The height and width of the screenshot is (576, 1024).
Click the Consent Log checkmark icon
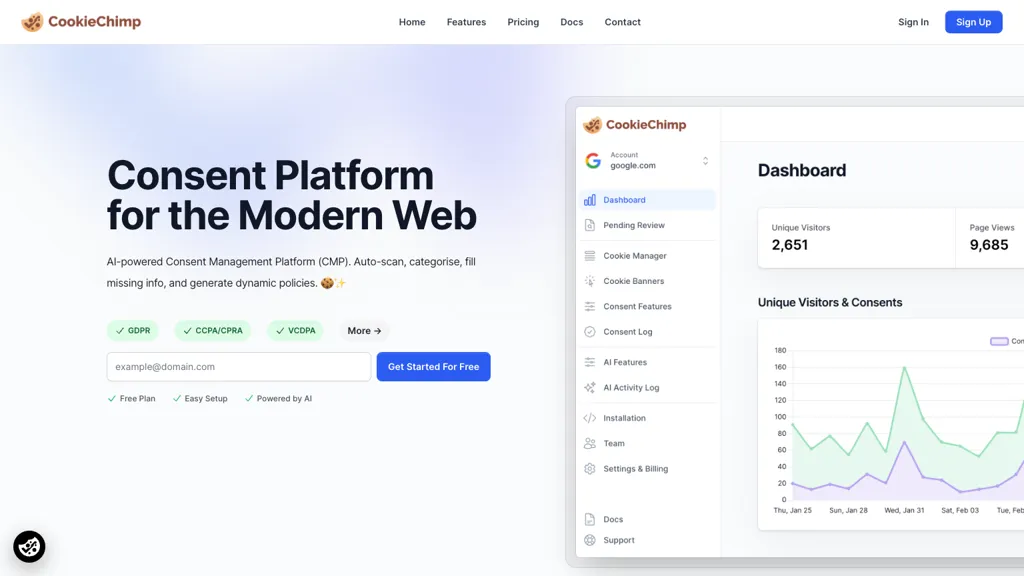click(x=590, y=332)
